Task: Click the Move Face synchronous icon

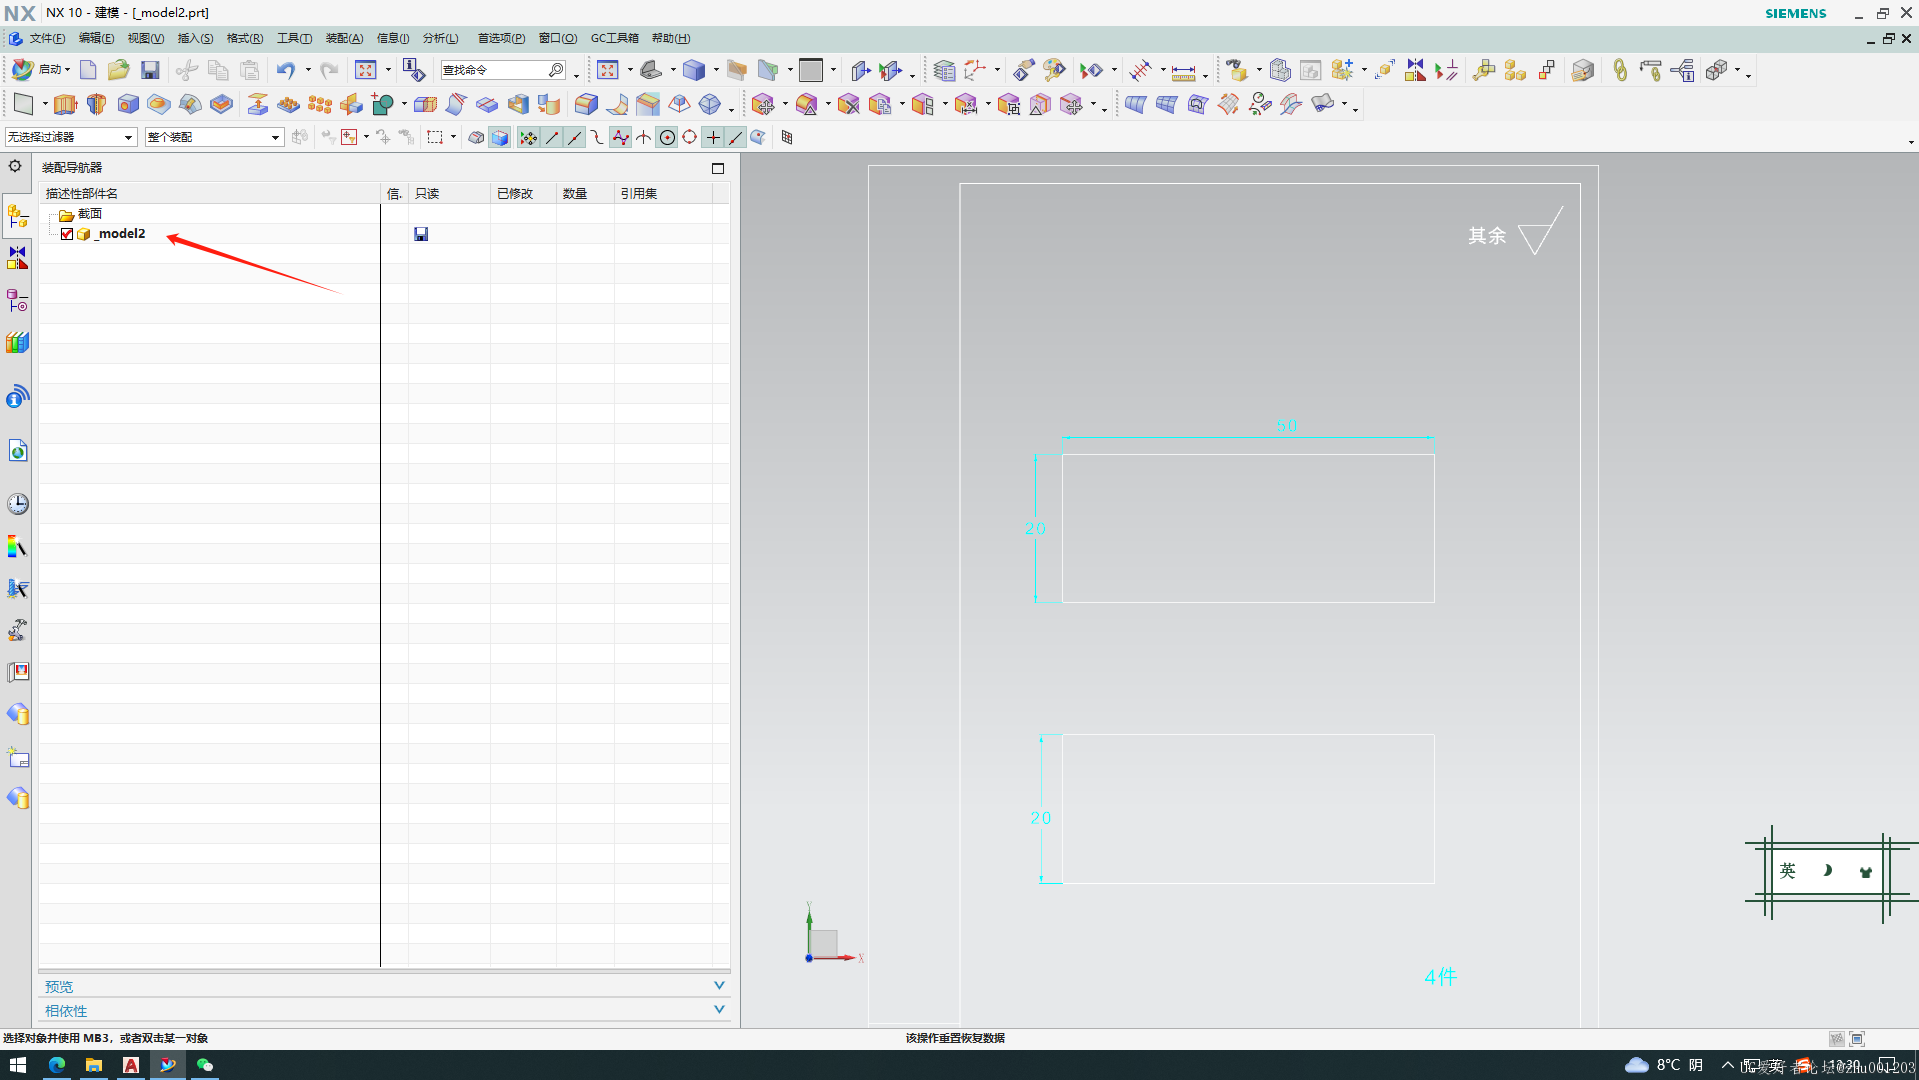Action: point(763,104)
